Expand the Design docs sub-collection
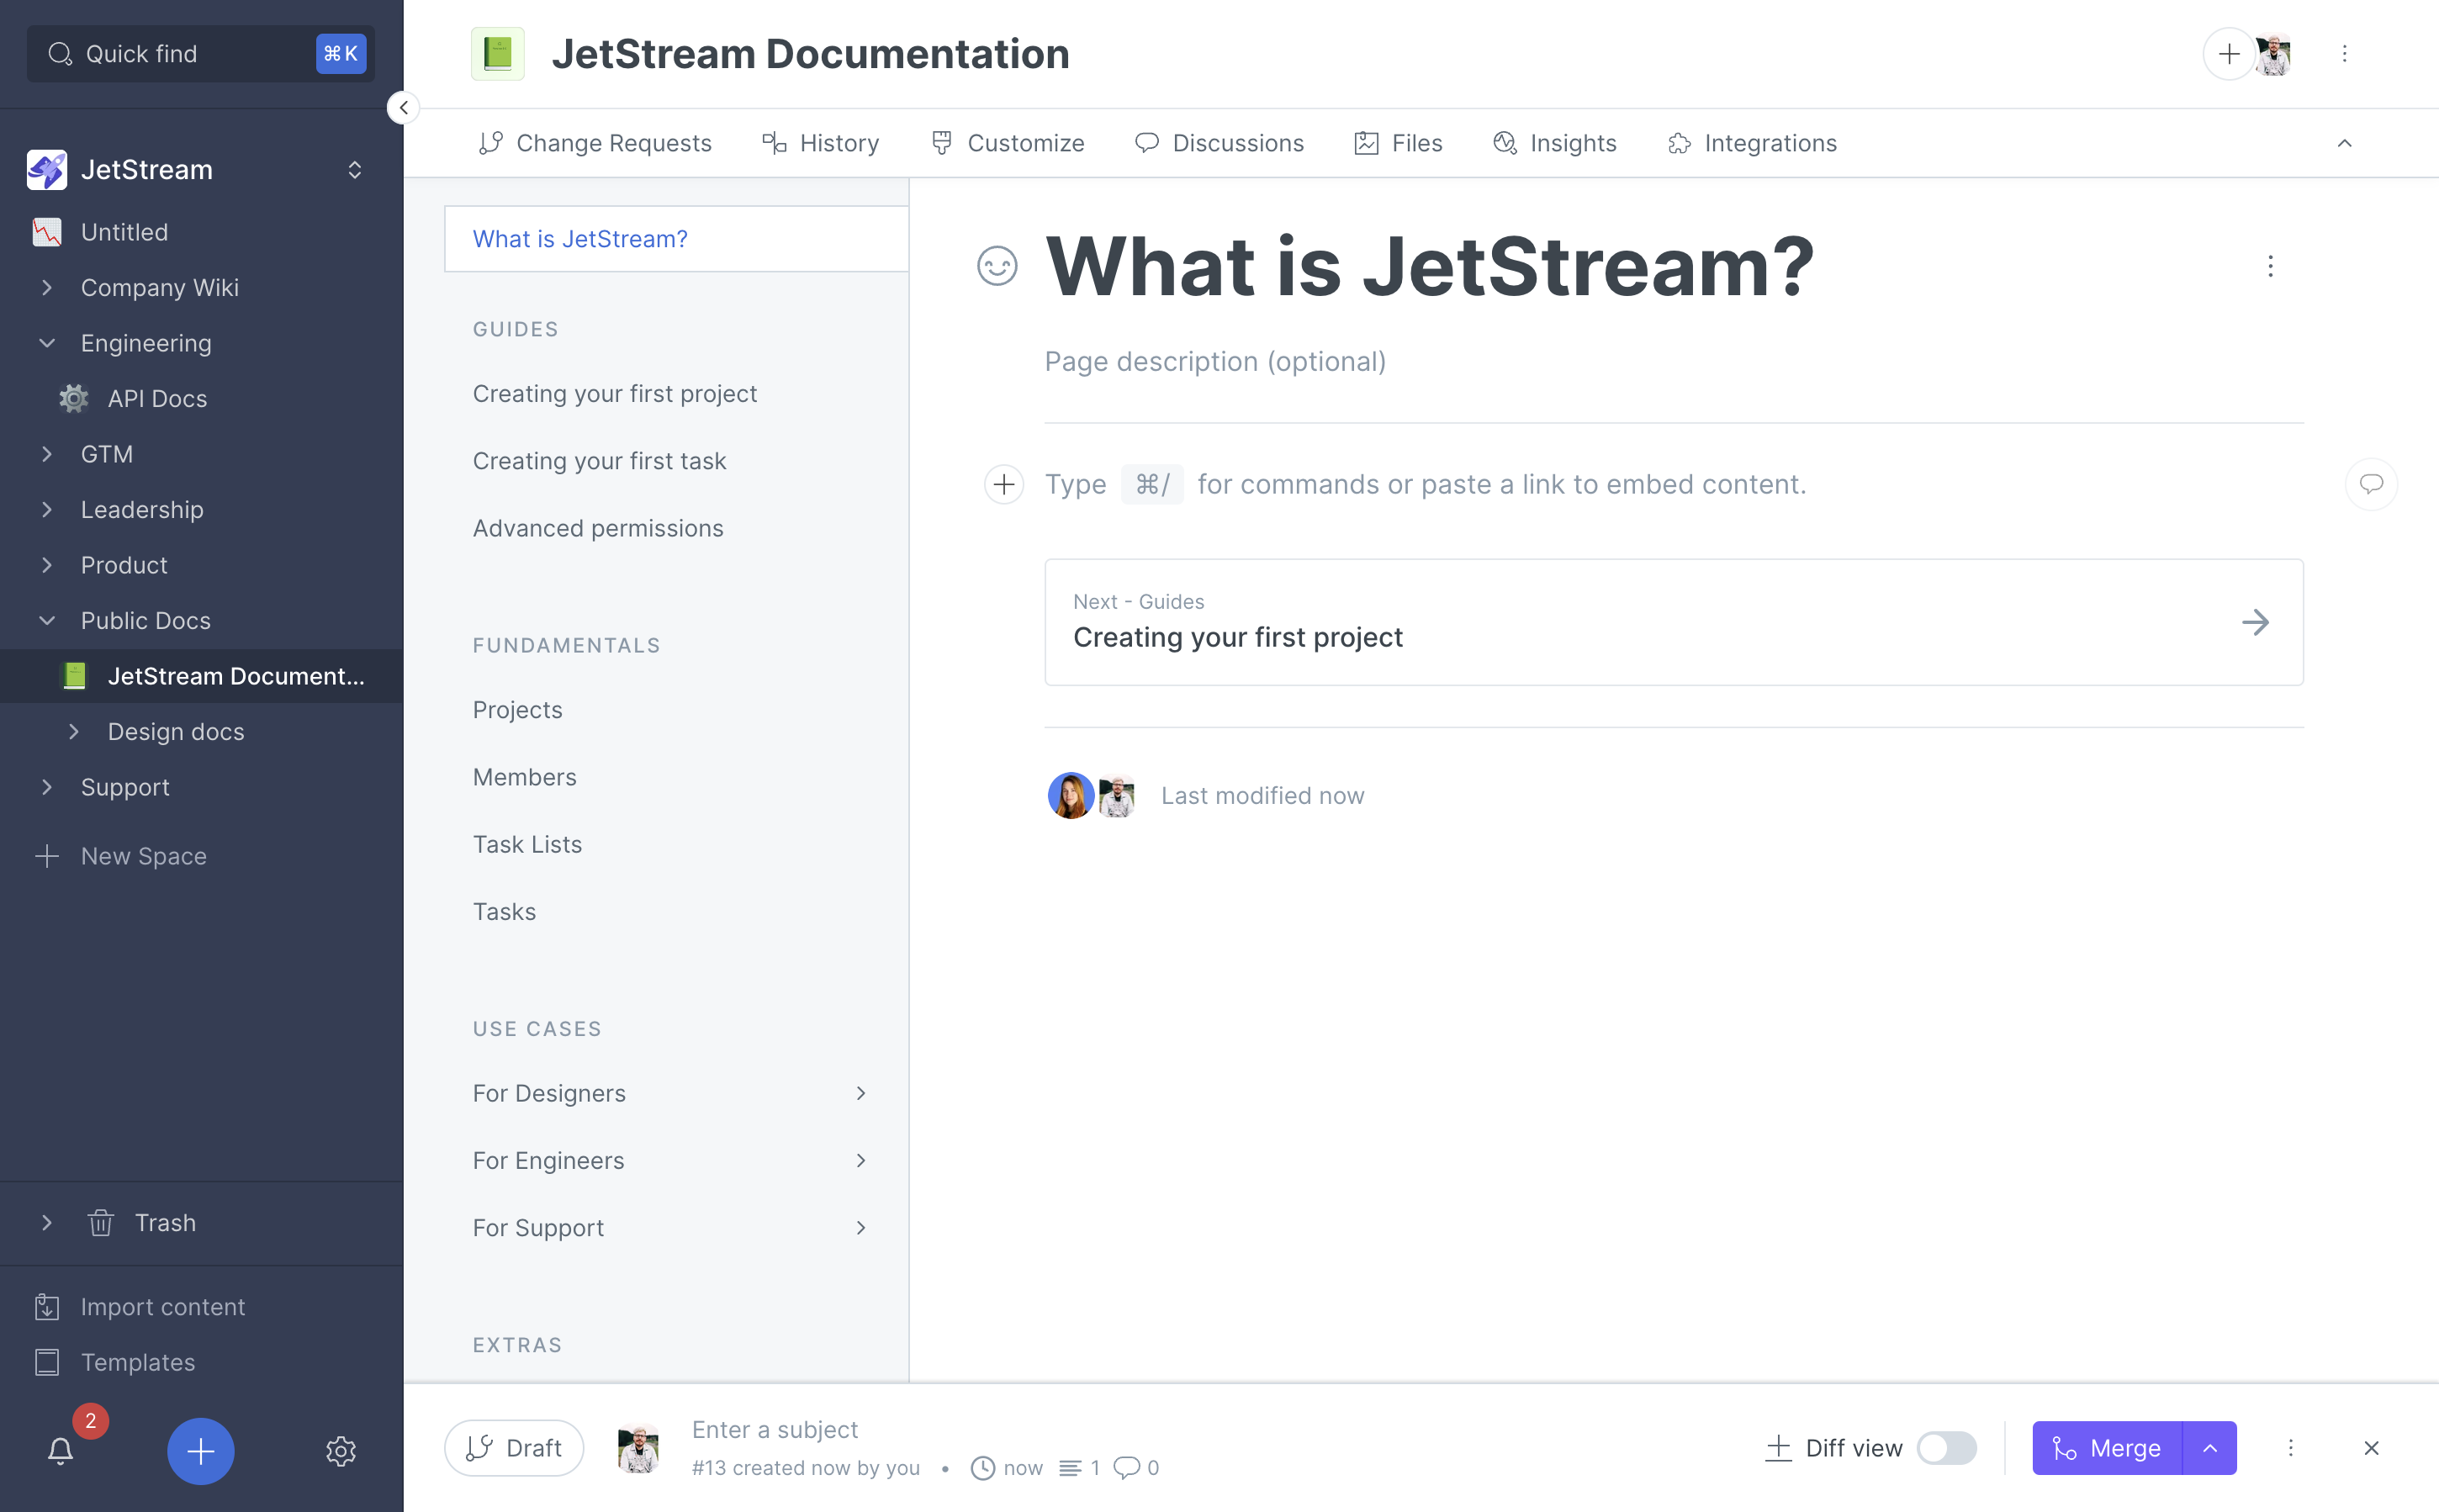Image resolution: width=2439 pixels, height=1512 pixels. tap(73, 732)
